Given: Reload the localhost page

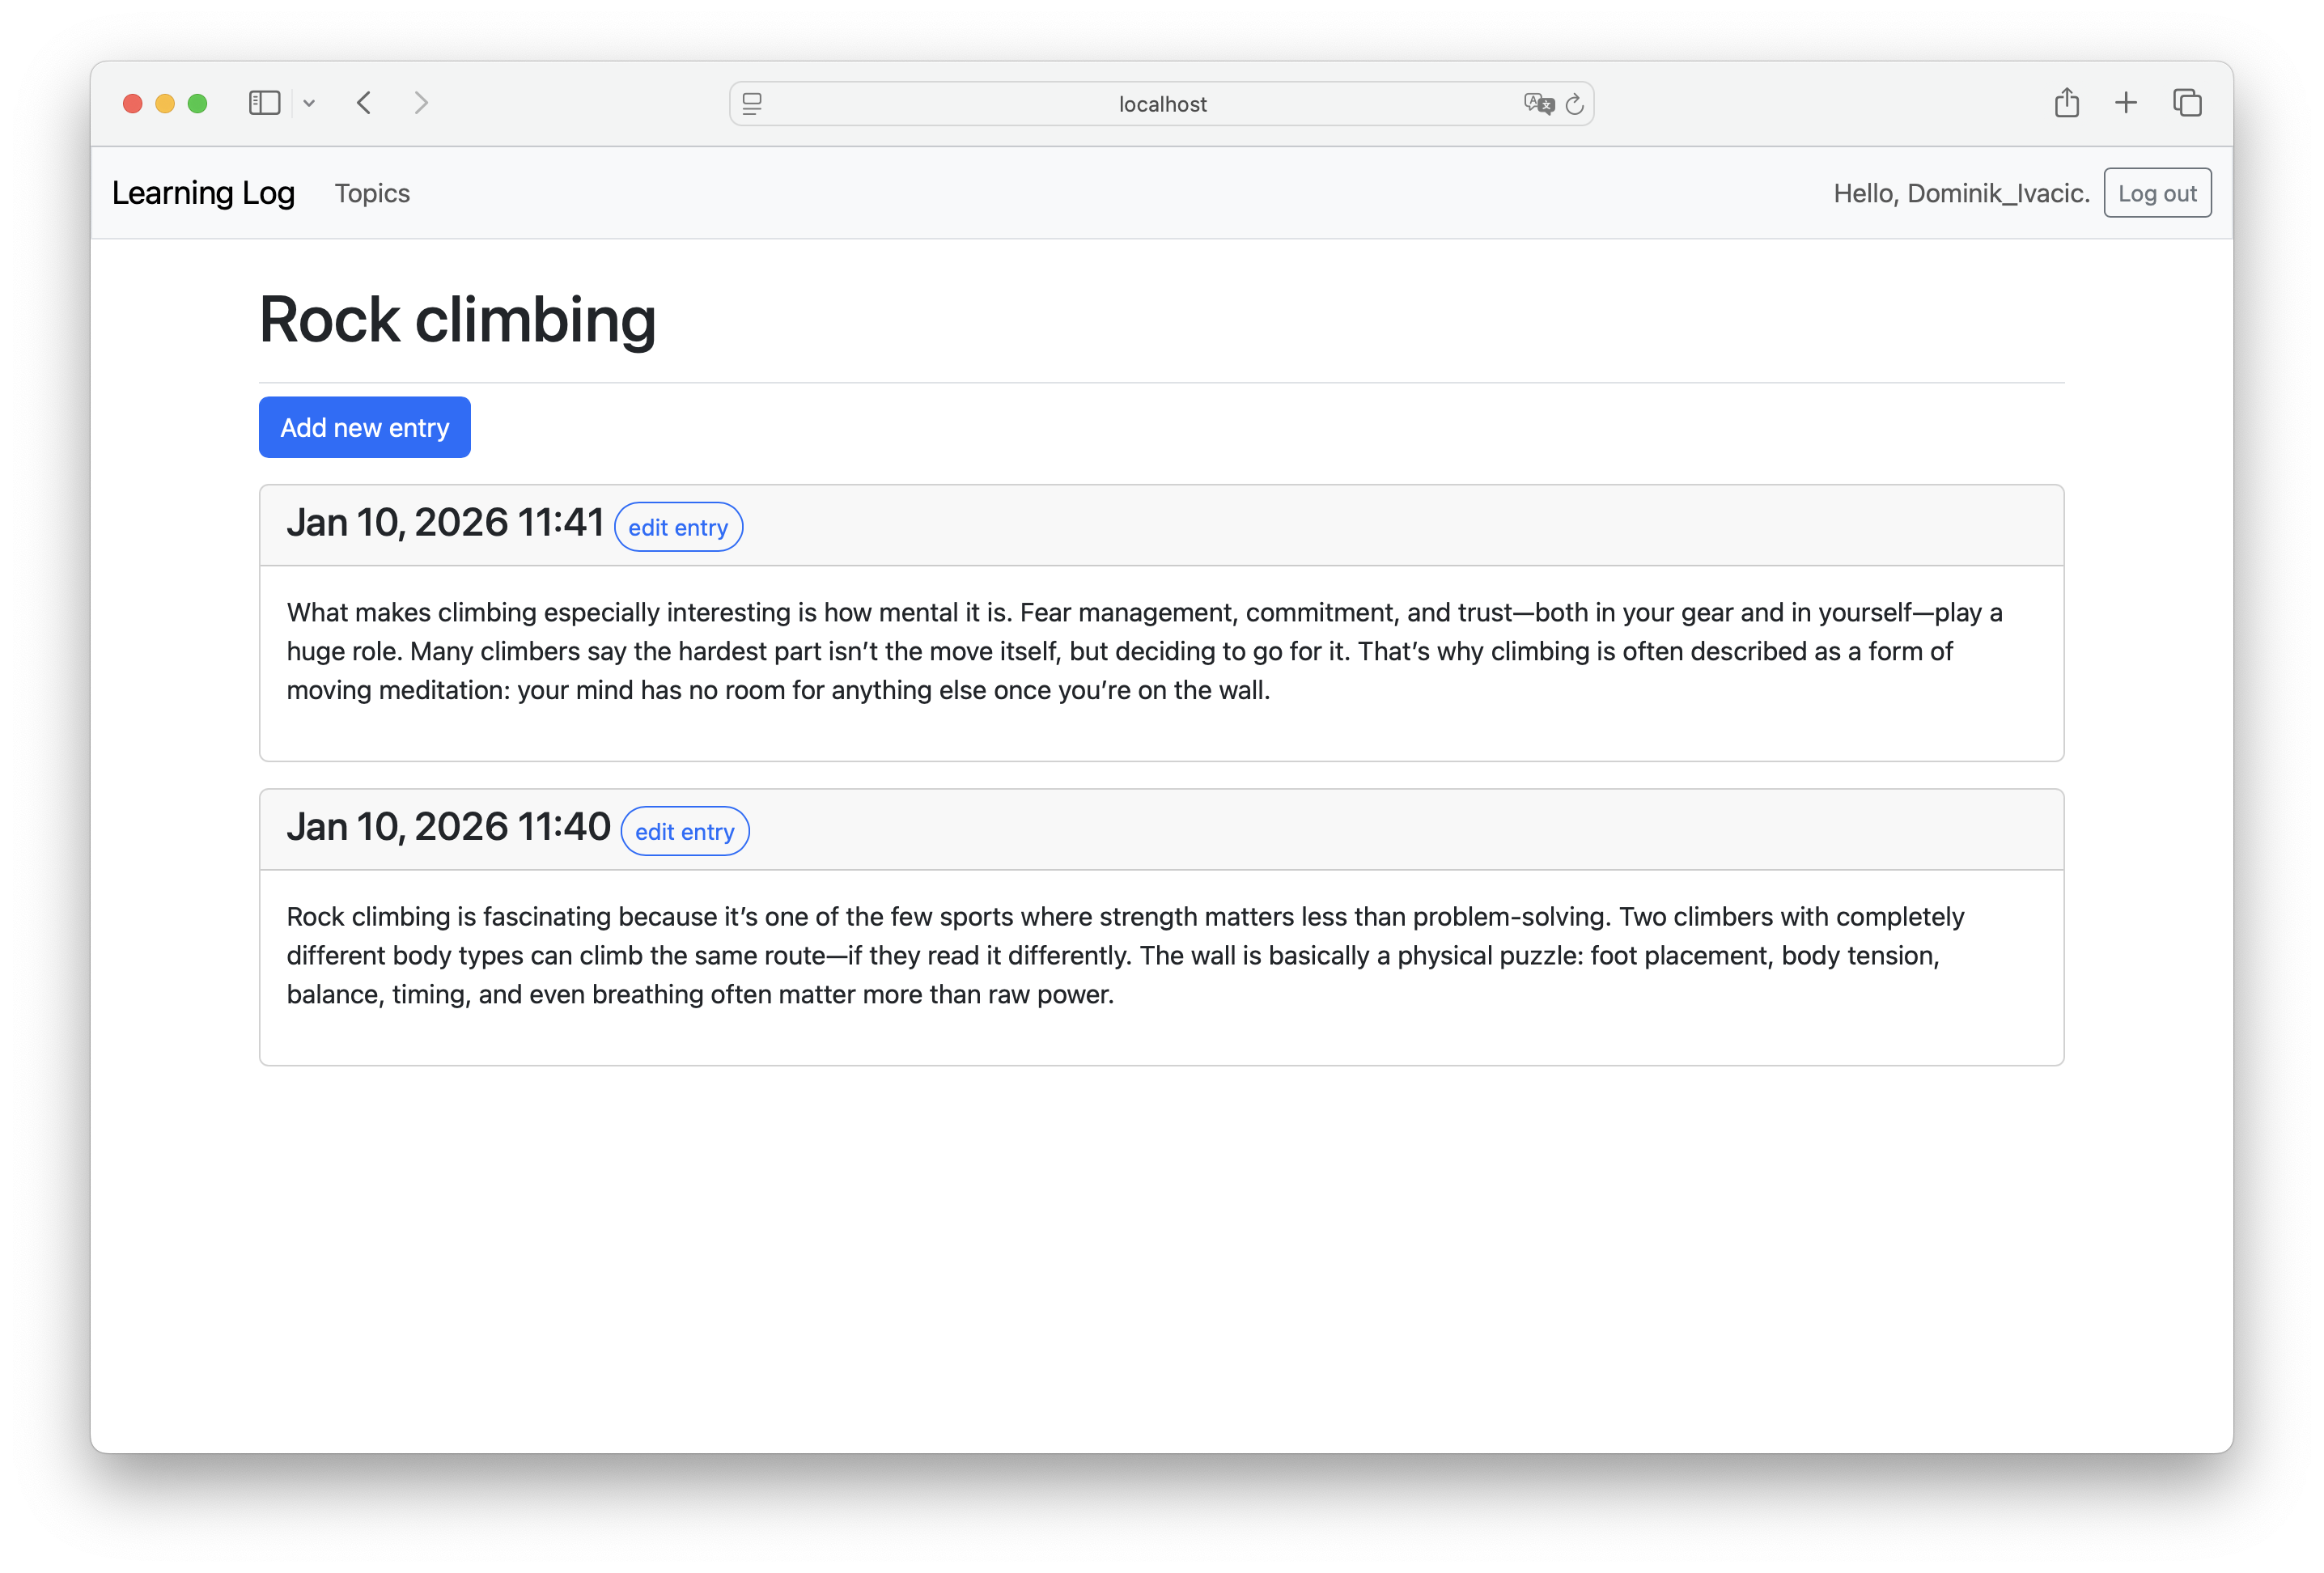Looking at the screenshot, I should tap(1575, 103).
